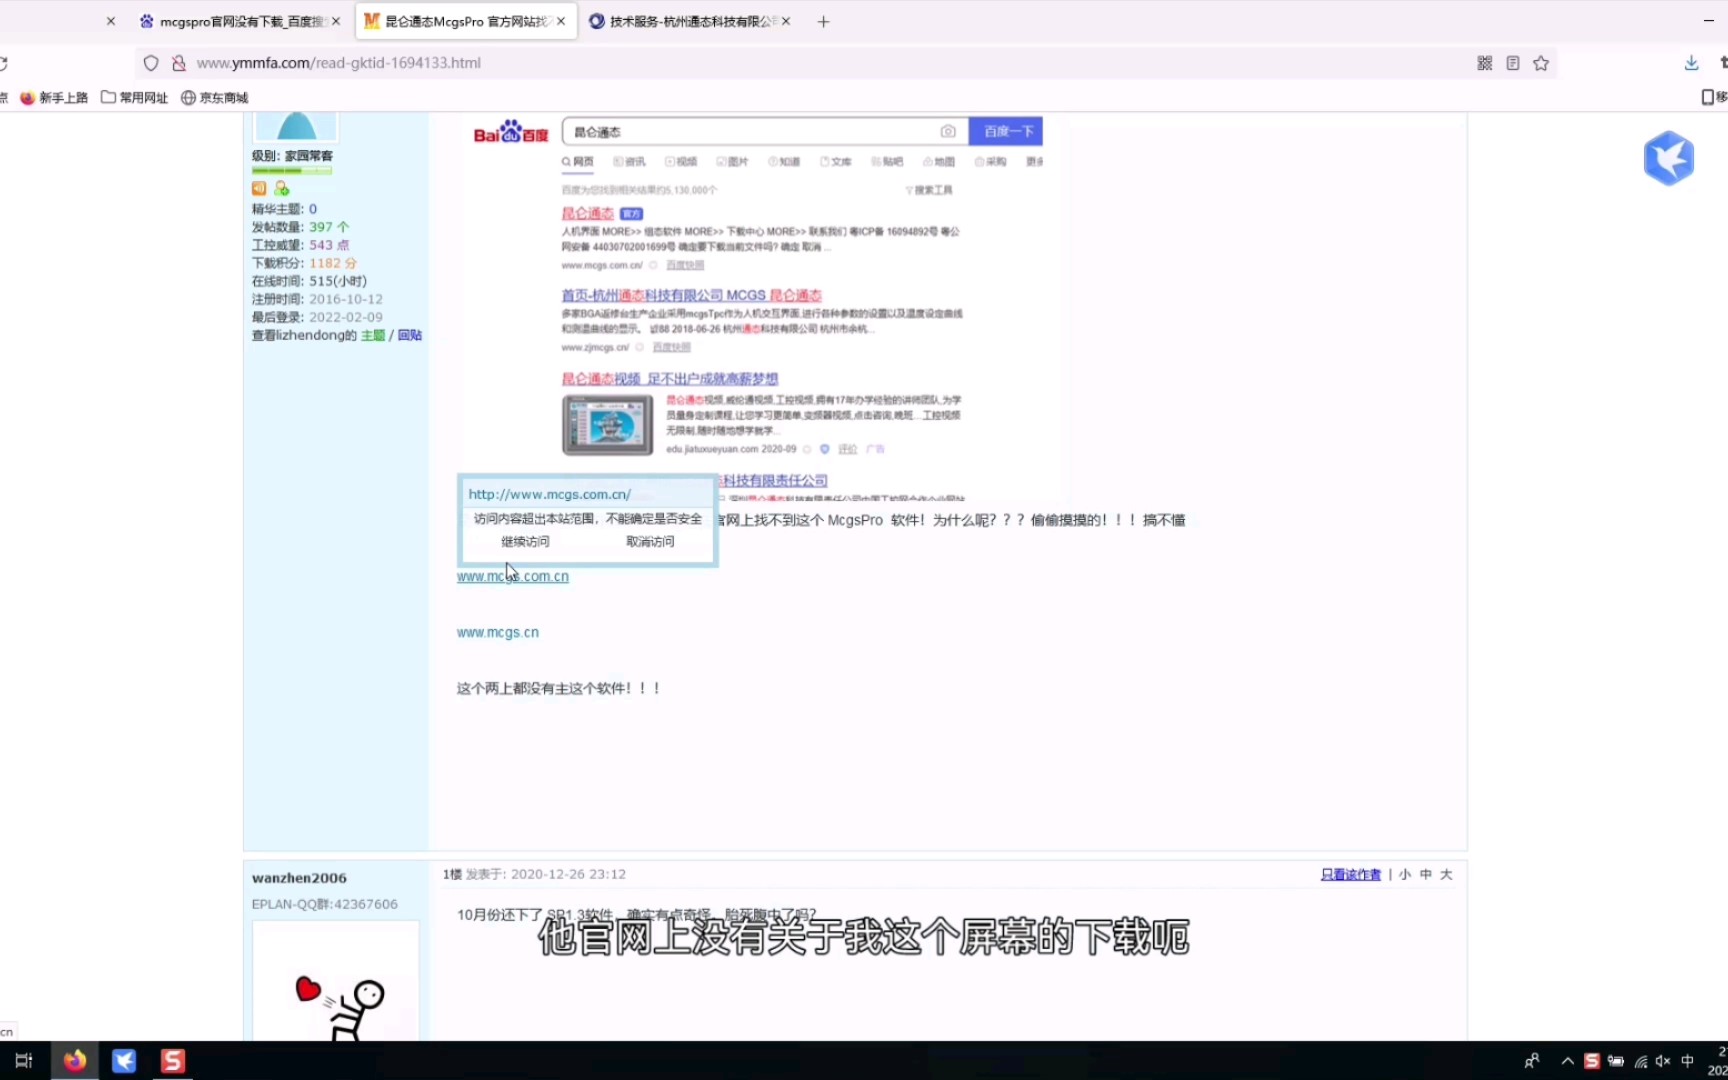Show site security lock information
This screenshot has width=1728, height=1080.
tap(179, 63)
